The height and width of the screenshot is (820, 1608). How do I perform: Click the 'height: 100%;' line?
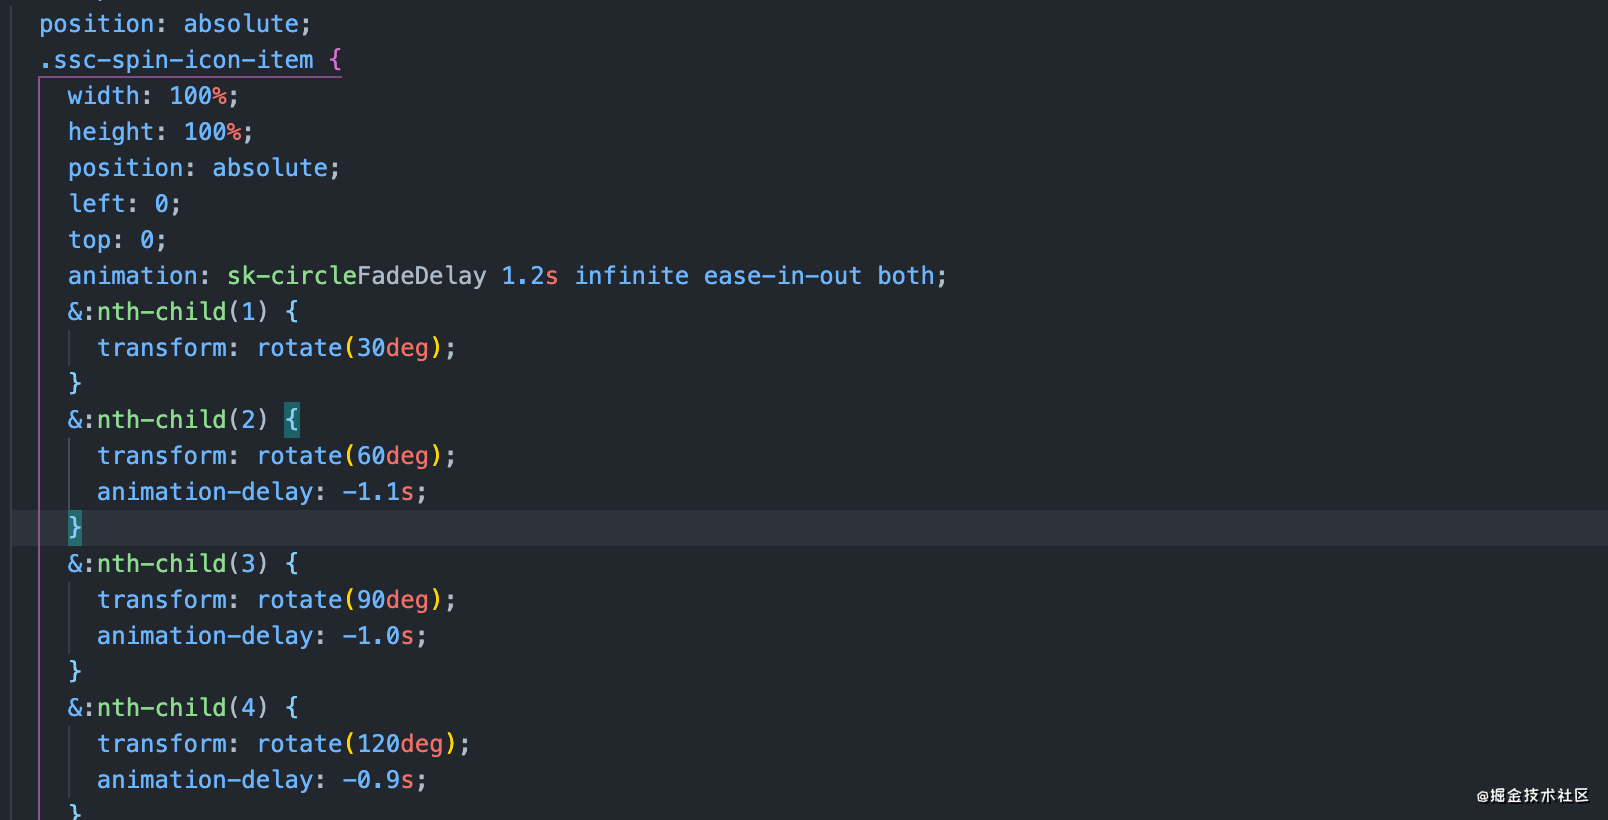tap(160, 132)
